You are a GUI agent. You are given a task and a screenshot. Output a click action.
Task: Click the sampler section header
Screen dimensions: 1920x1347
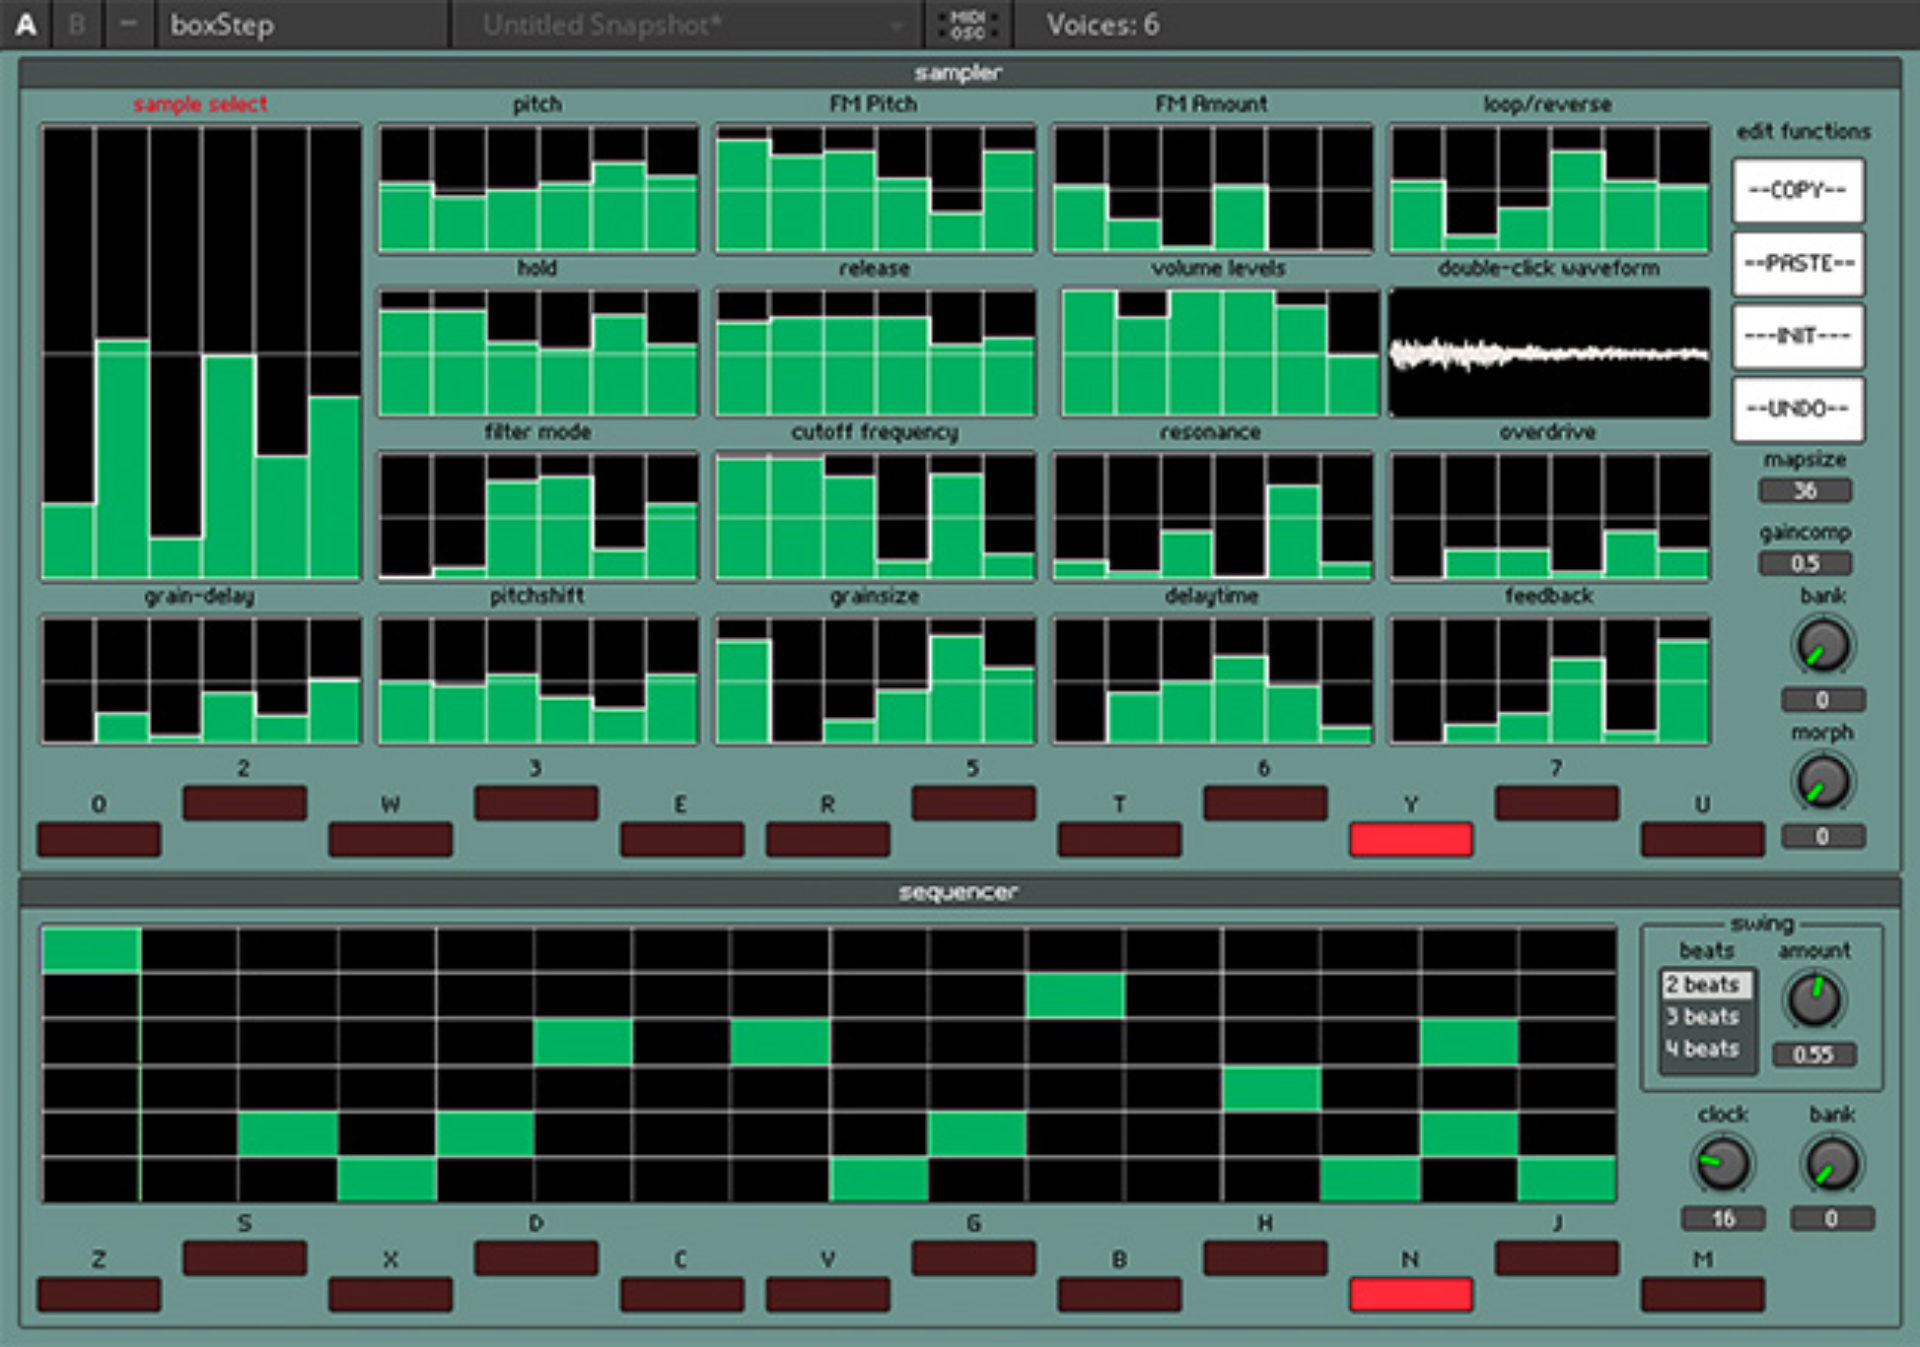coord(957,72)
